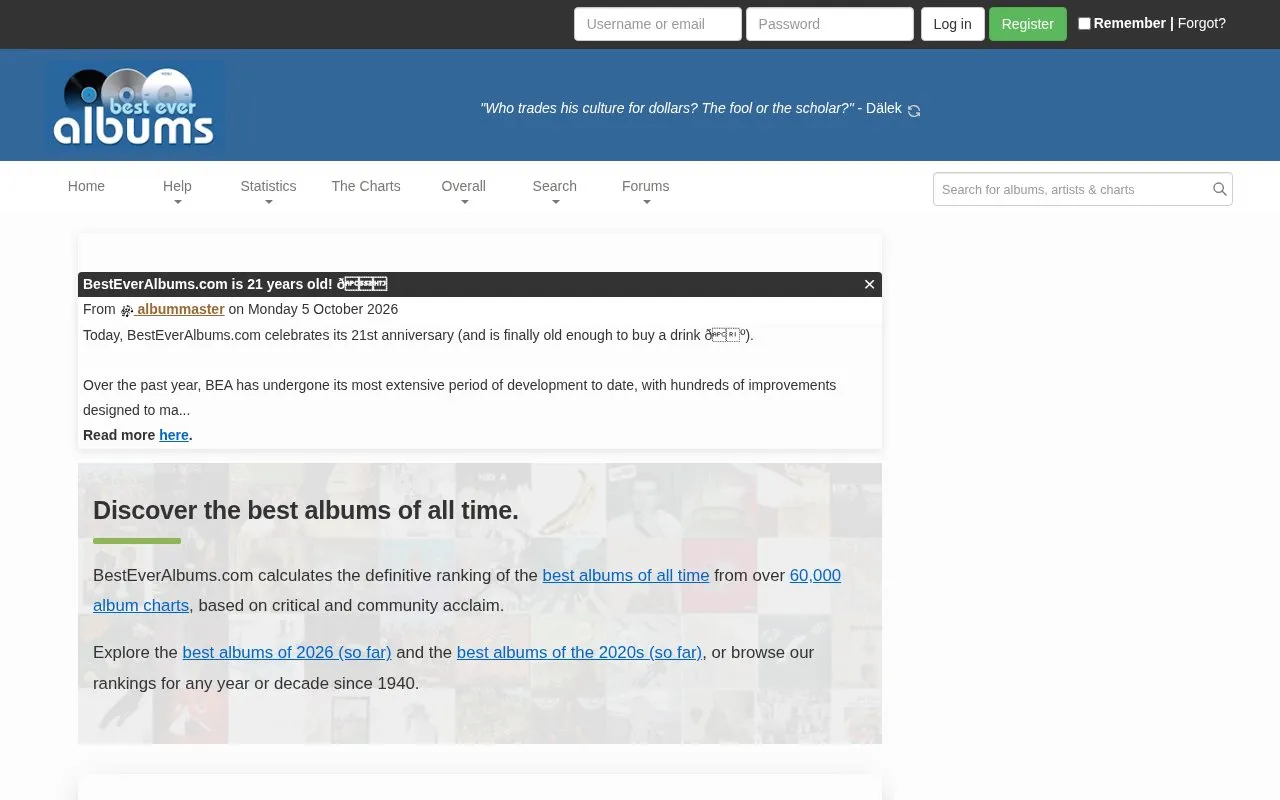Refresh the random quote icon
The height and width of the screenshot is (800, 1280).
pyautogui.click(x=914, y=111)
